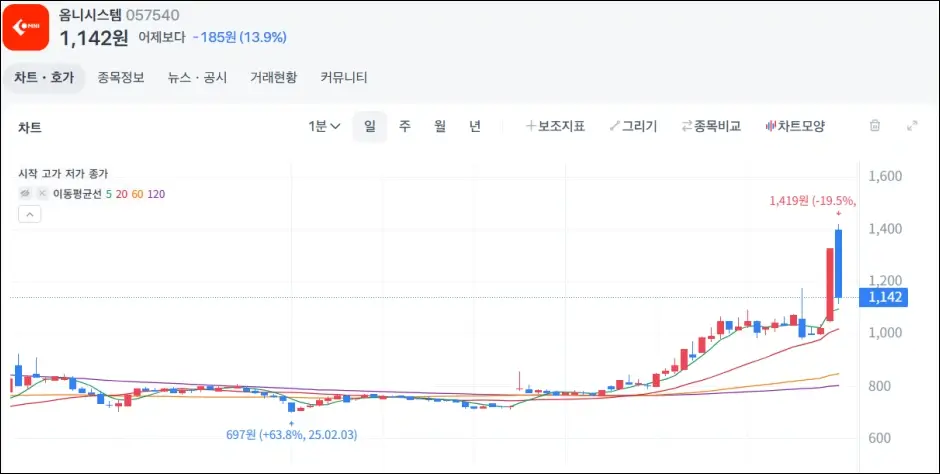Click the -185원 (13.9%) change text
940x474 pixels.
240,37
